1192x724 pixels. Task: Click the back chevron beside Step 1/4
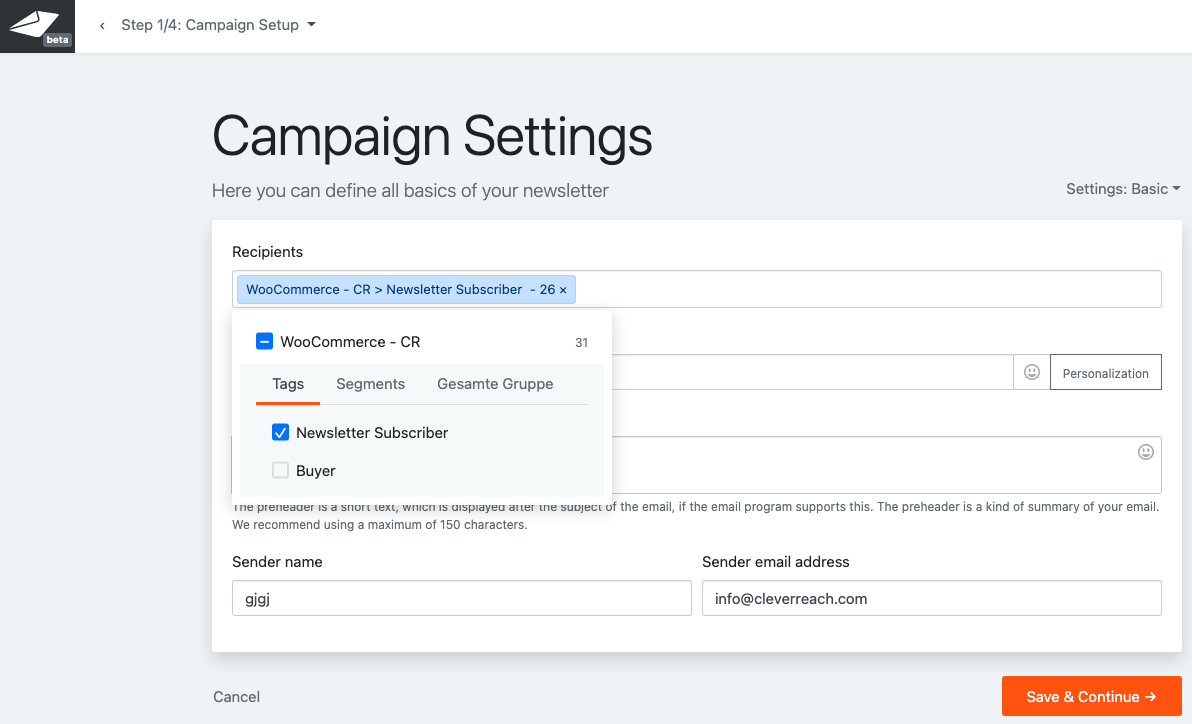click(102, 26)
